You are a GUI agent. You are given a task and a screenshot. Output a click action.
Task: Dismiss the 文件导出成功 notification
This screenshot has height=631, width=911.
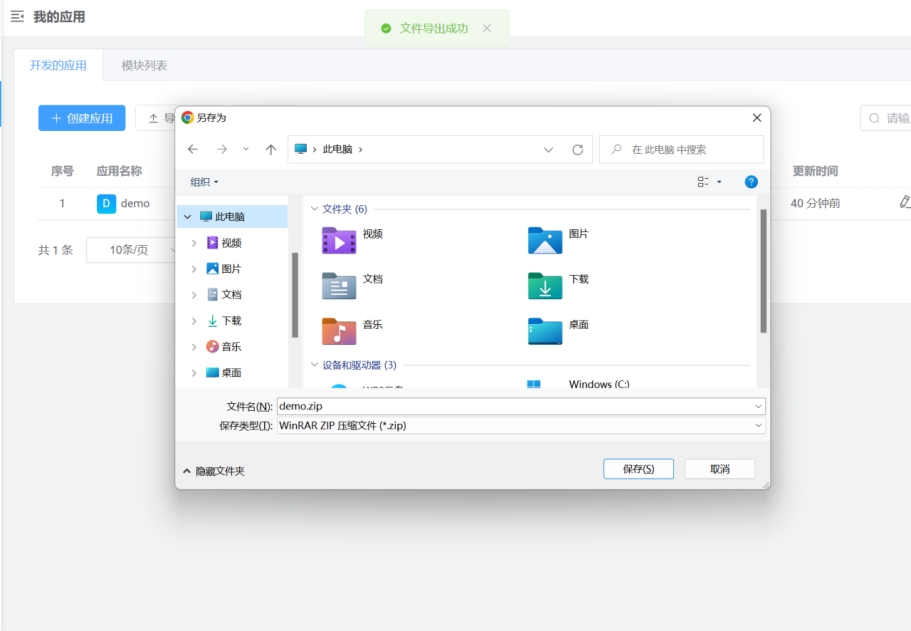tap(487, 28)
